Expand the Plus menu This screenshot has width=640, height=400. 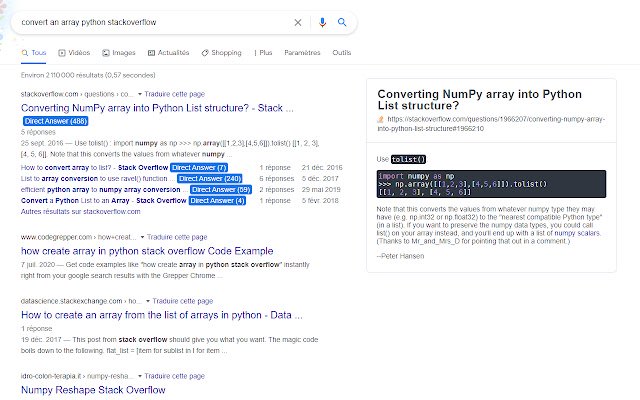point(263,53)
